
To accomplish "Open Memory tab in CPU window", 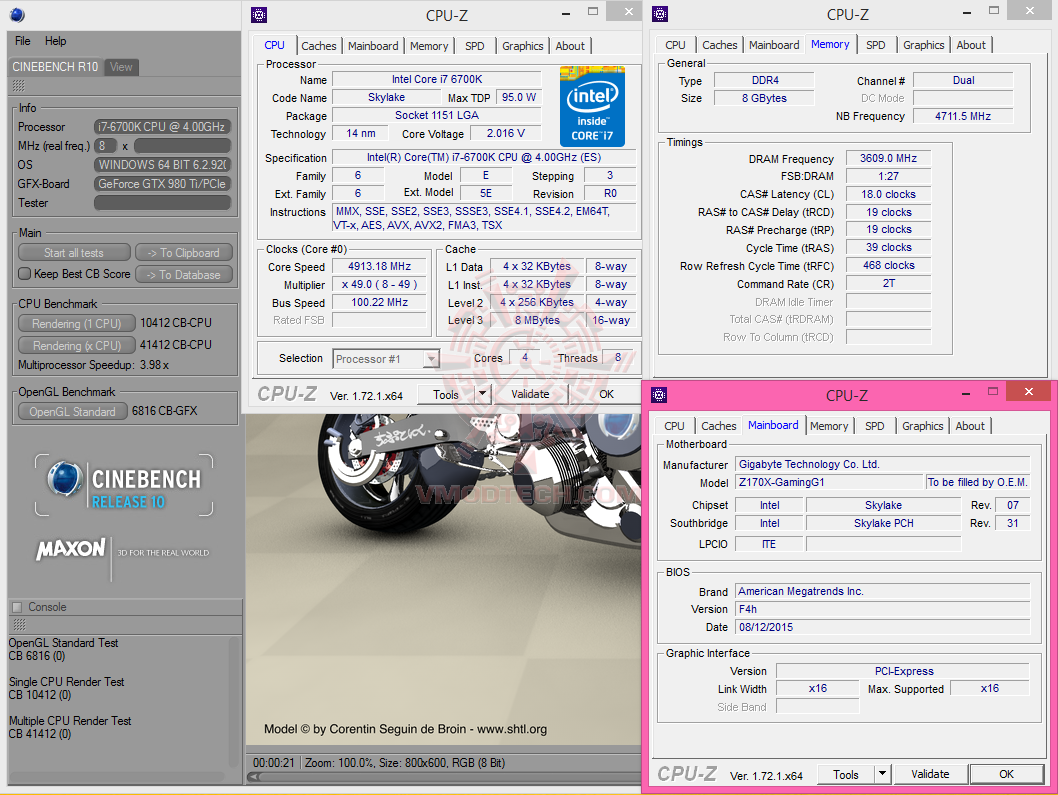I will pyautogui.click(x=428, y=46).
